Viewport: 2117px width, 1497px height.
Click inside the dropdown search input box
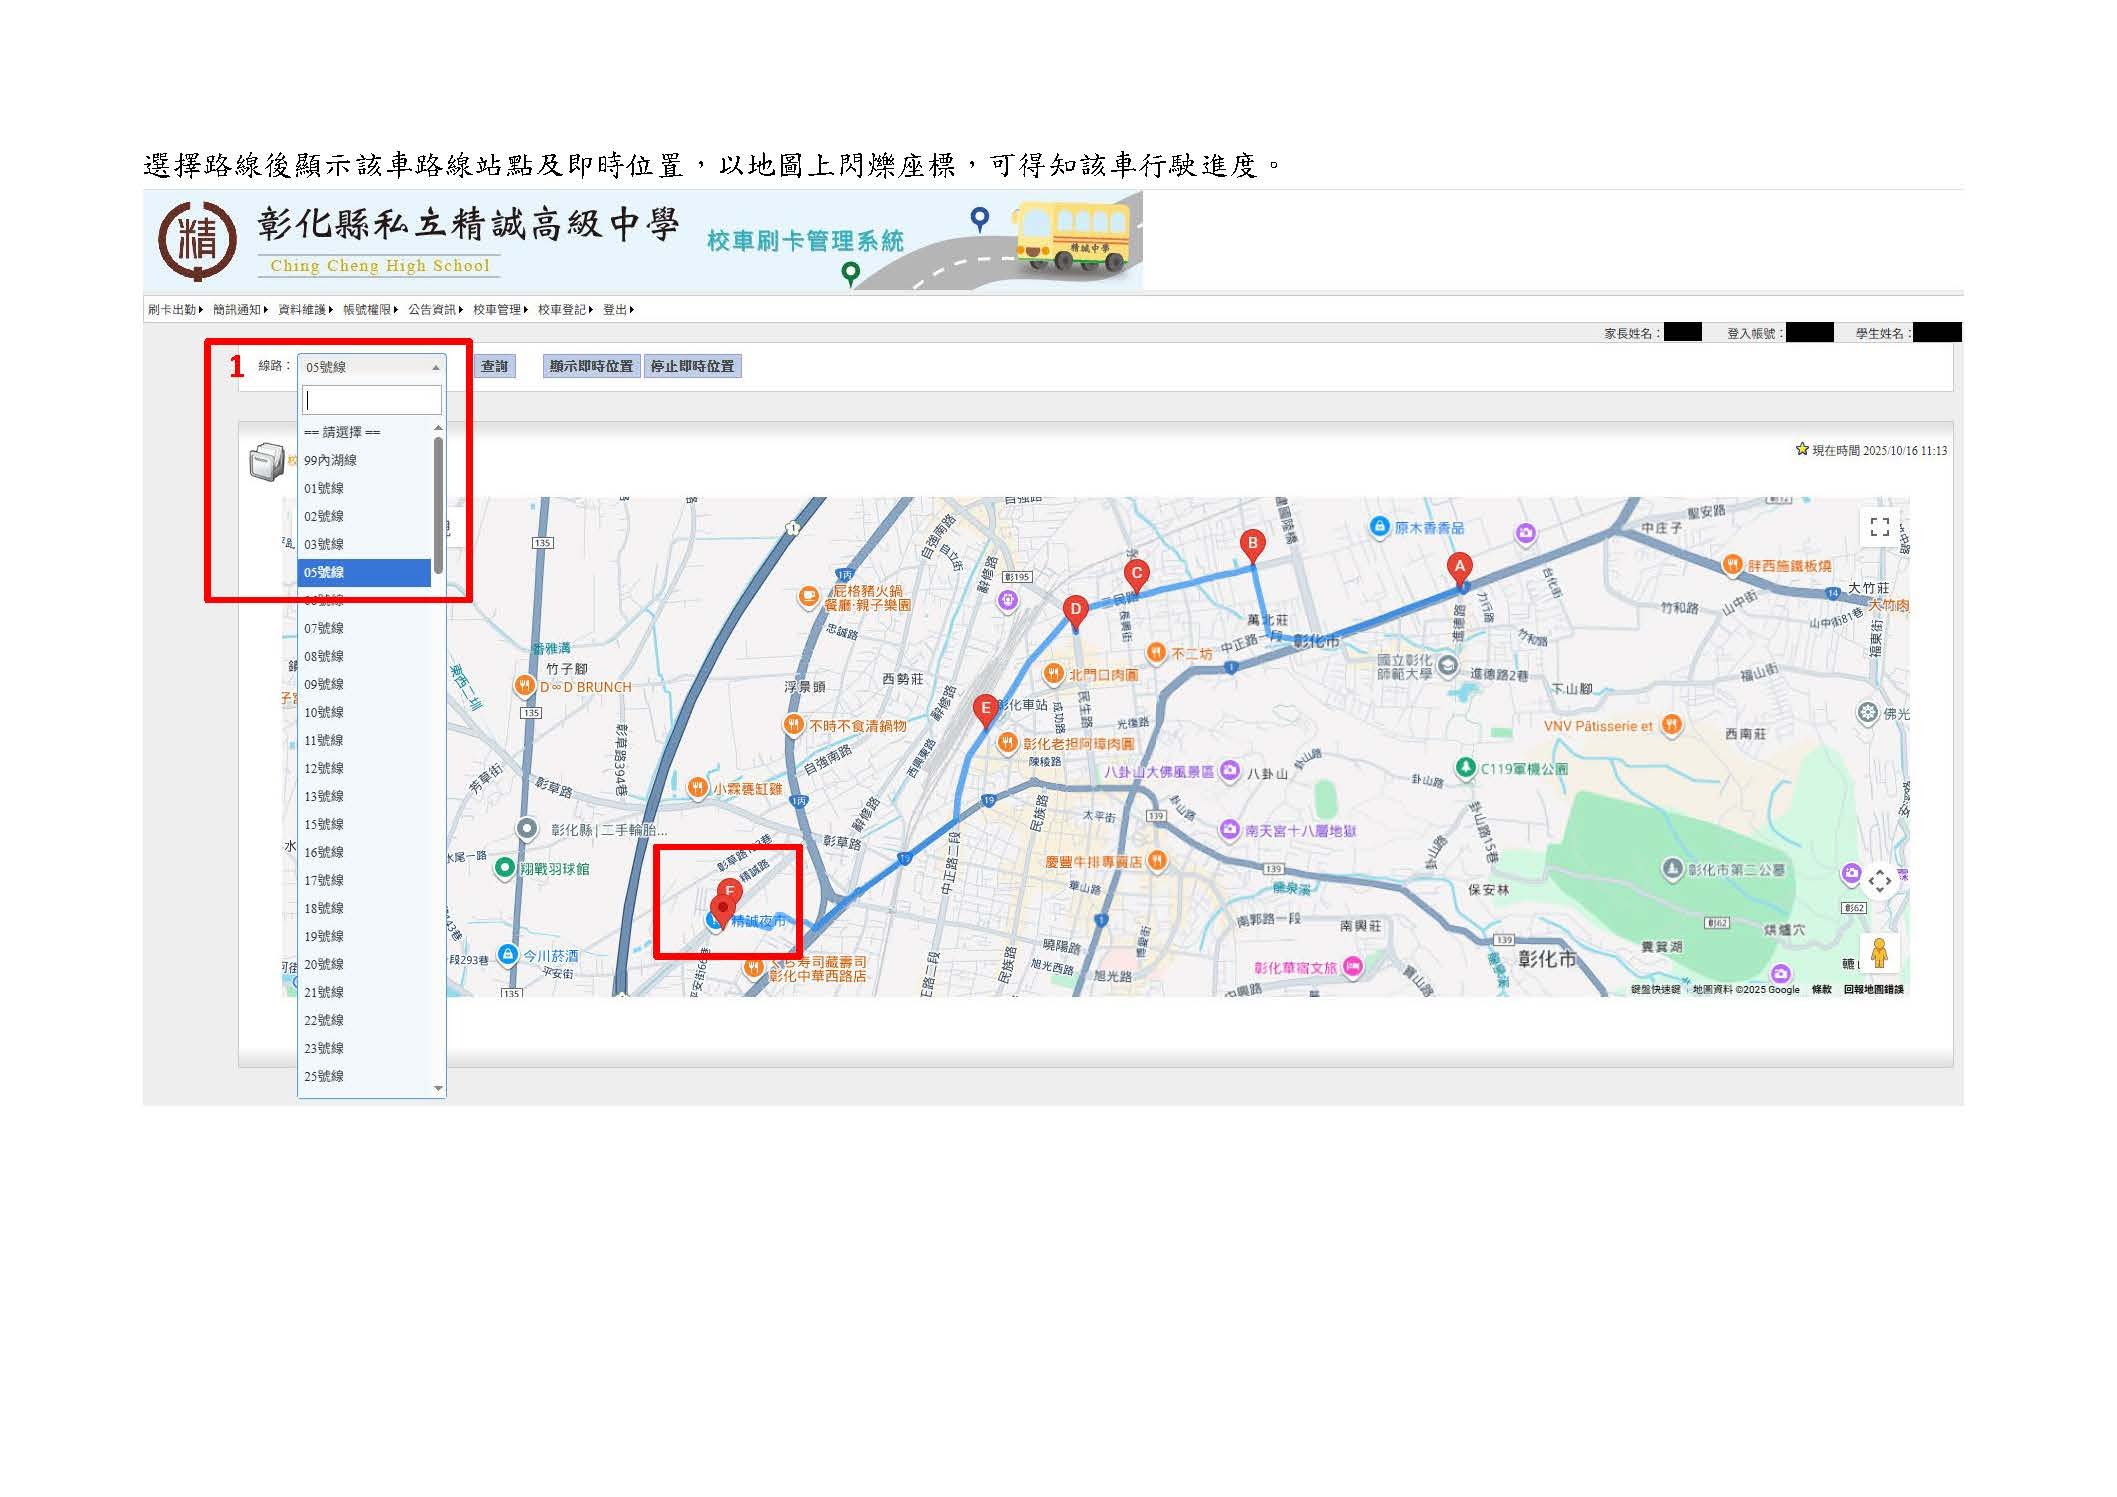tap(371, 400)
